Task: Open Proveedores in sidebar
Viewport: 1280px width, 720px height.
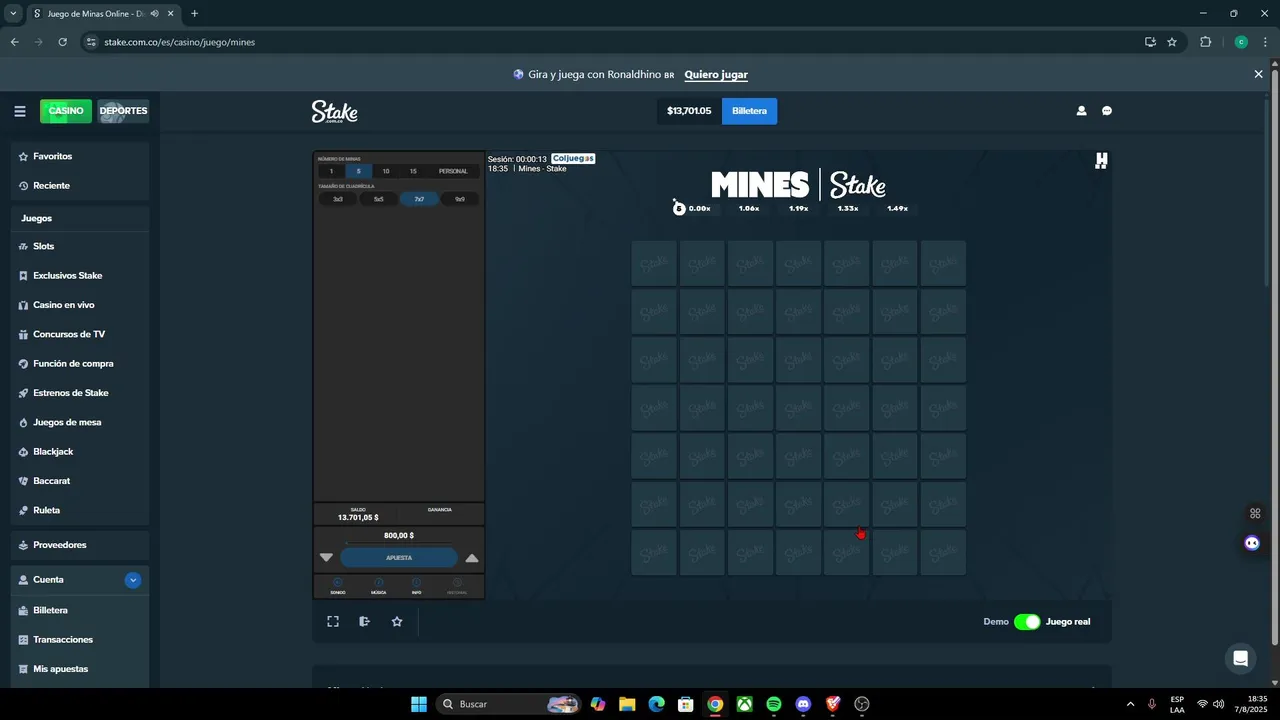Action: [x=80, y=545]
